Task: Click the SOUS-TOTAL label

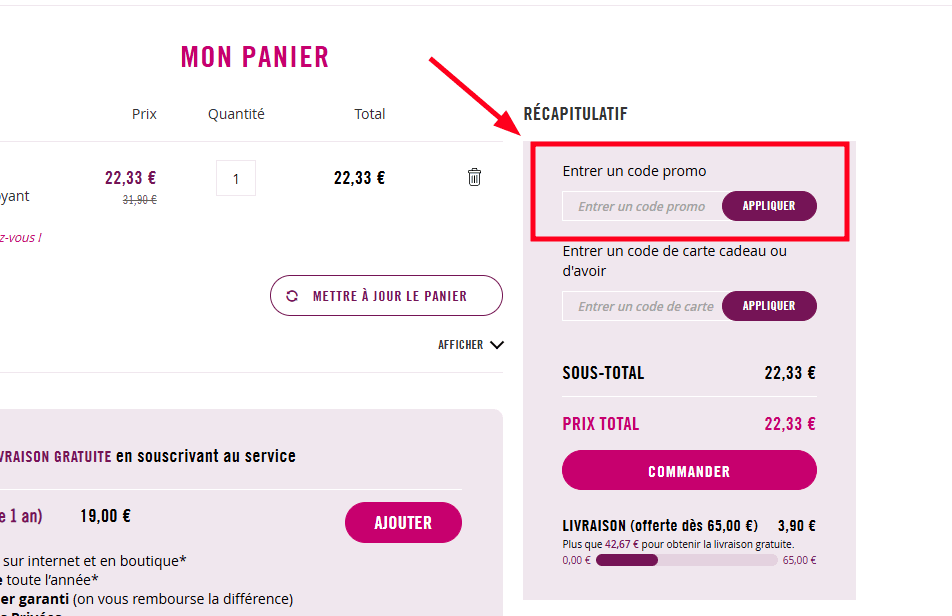Action: coord(603,373)
